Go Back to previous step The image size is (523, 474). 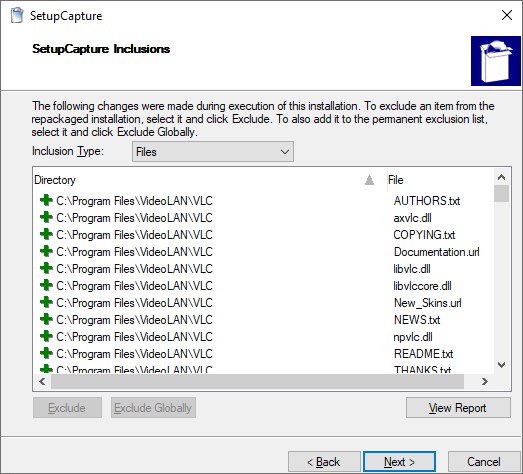324,462
